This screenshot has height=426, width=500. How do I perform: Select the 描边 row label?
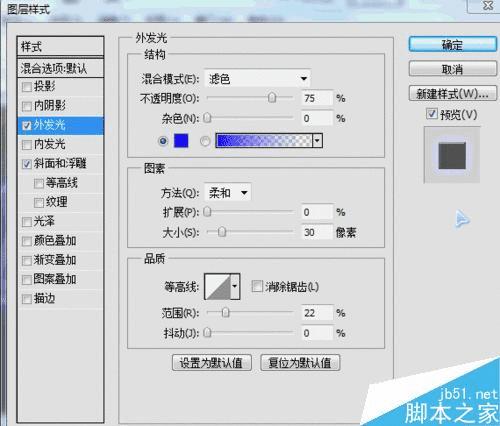point(45,299)
